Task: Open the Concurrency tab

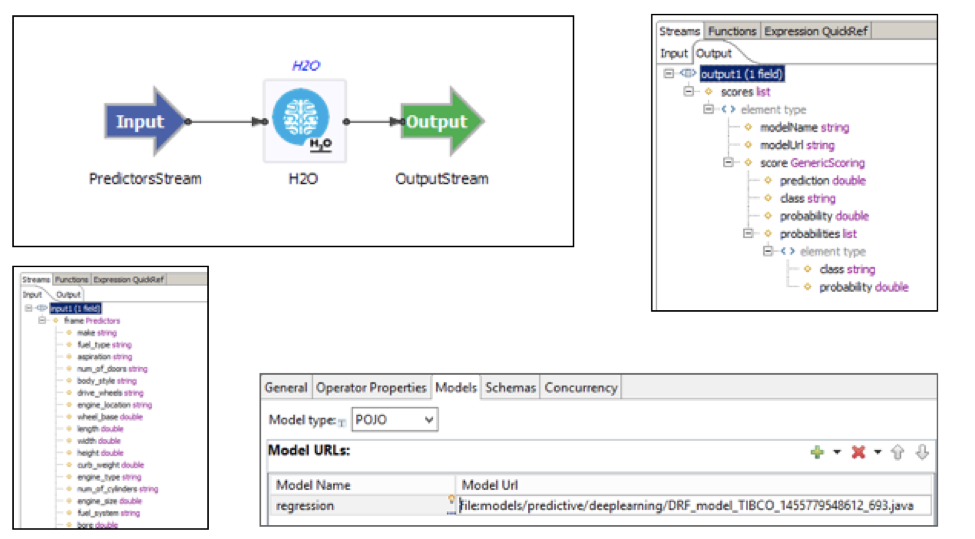Action: [581, 387]
